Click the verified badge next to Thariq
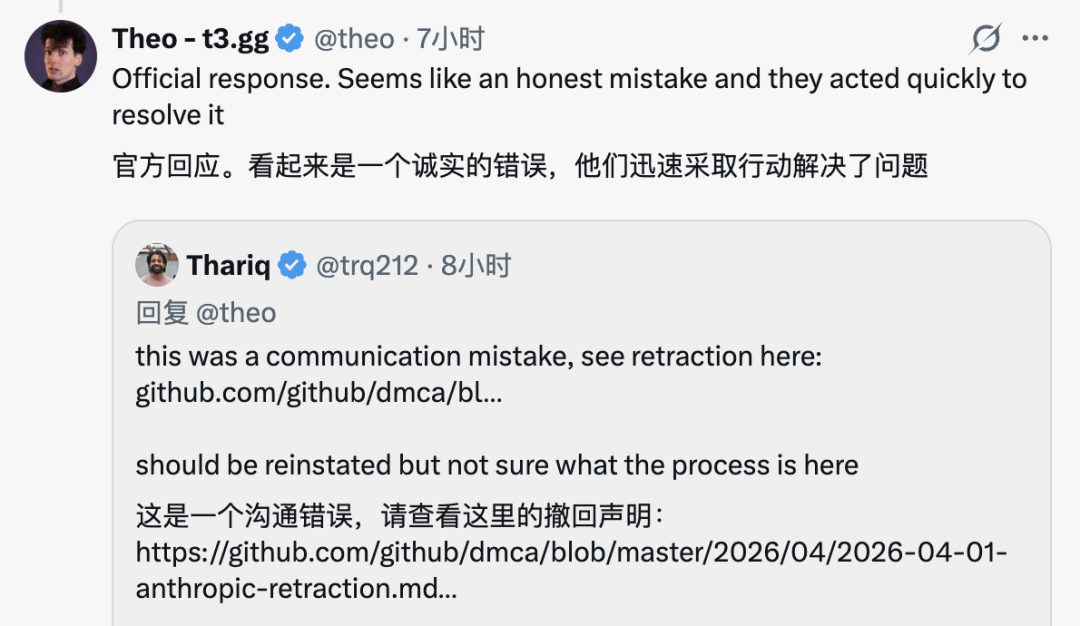 tap(292, 265)
